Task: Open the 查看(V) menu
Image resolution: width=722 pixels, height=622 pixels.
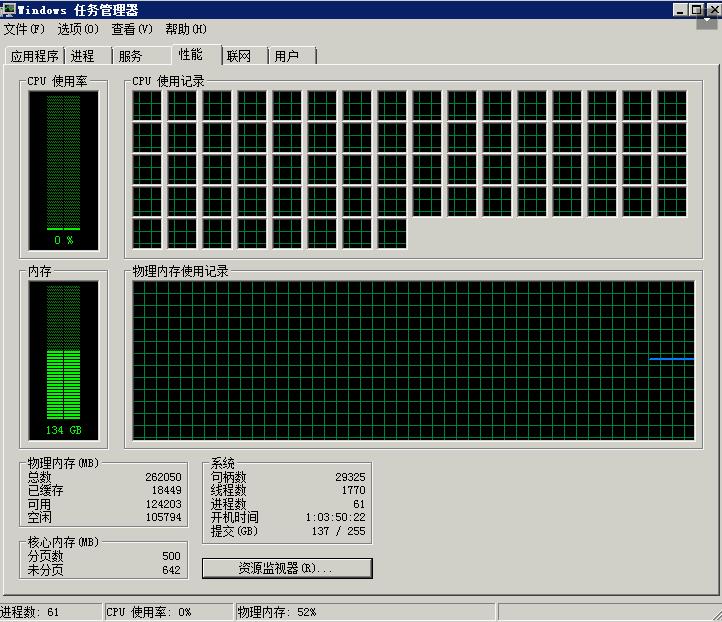Action: [132, 29]
